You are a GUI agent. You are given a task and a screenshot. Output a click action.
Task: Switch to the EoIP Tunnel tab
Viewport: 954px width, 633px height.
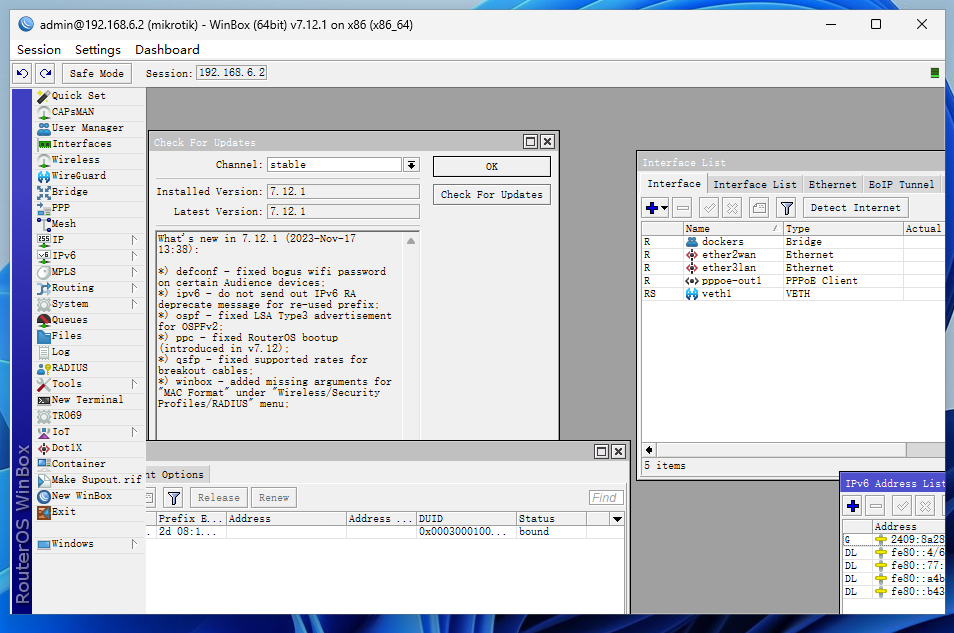(901, 184)
